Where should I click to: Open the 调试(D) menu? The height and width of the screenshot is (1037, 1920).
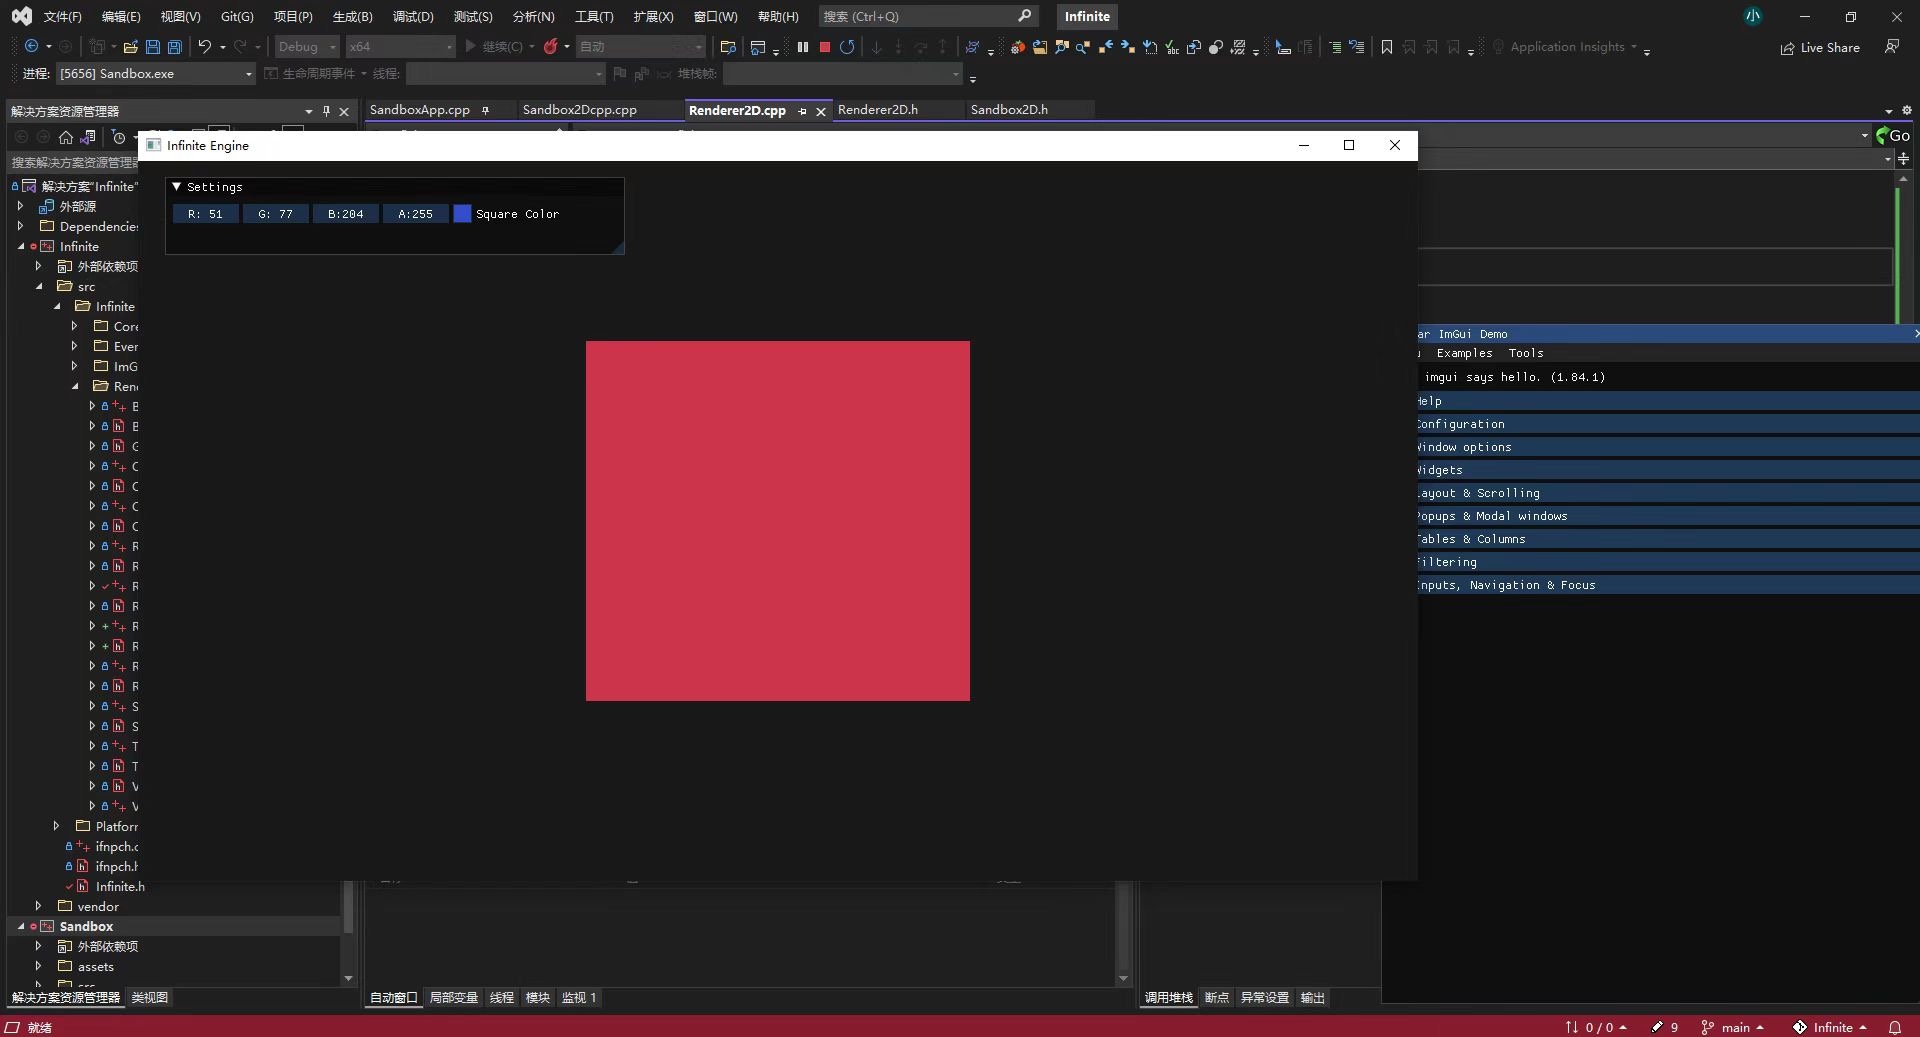(x=413, y=16)
